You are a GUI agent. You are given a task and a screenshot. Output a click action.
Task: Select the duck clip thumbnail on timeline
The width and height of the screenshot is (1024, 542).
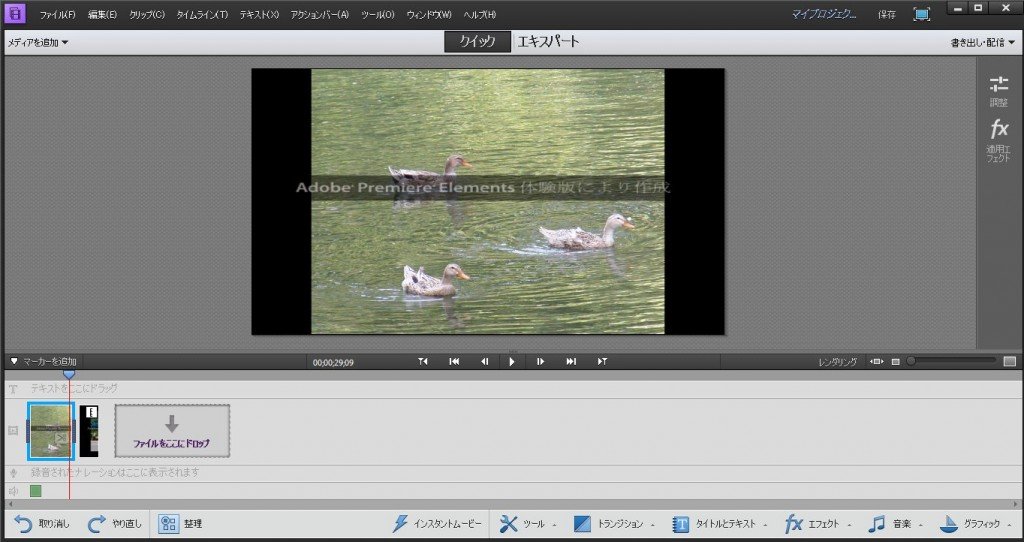point(51,431)
